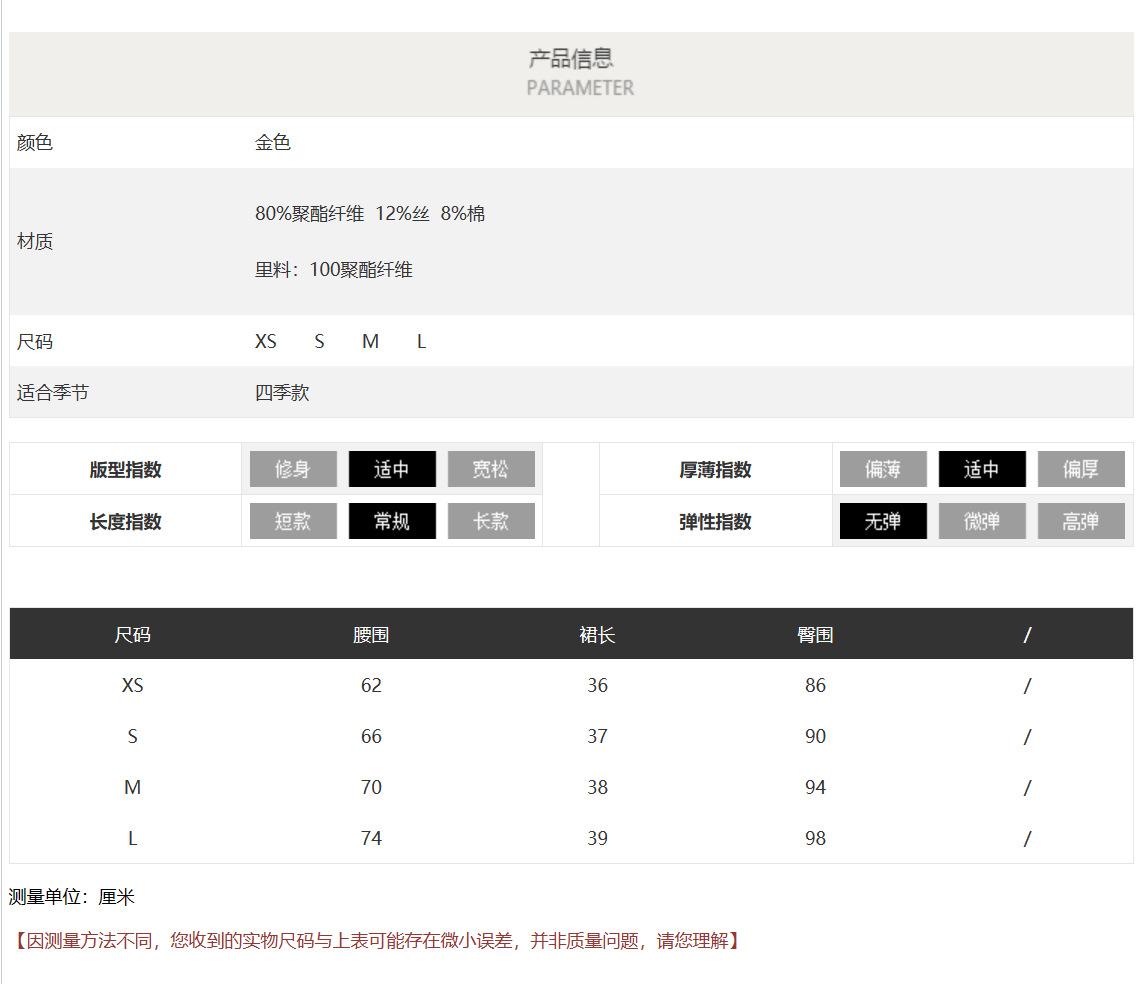Screen dimensions: 1144x984
Task: Click the 腰围 column header
Action: (x=371, y=635)
